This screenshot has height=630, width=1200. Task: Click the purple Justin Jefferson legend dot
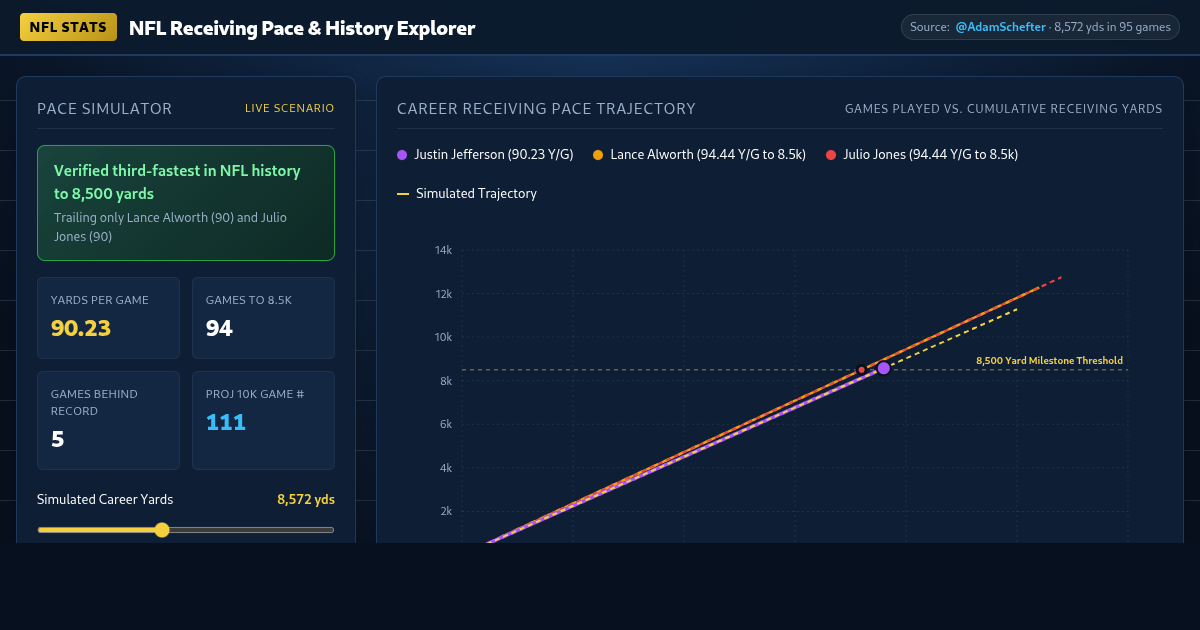402,155
